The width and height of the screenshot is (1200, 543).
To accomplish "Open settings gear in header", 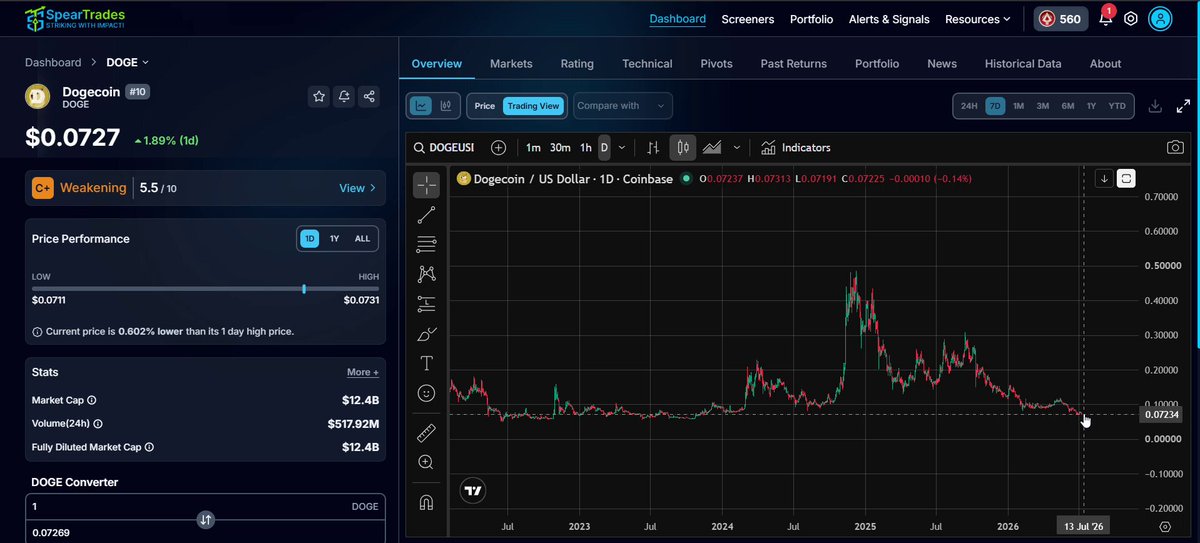I will pos(1131,19).
